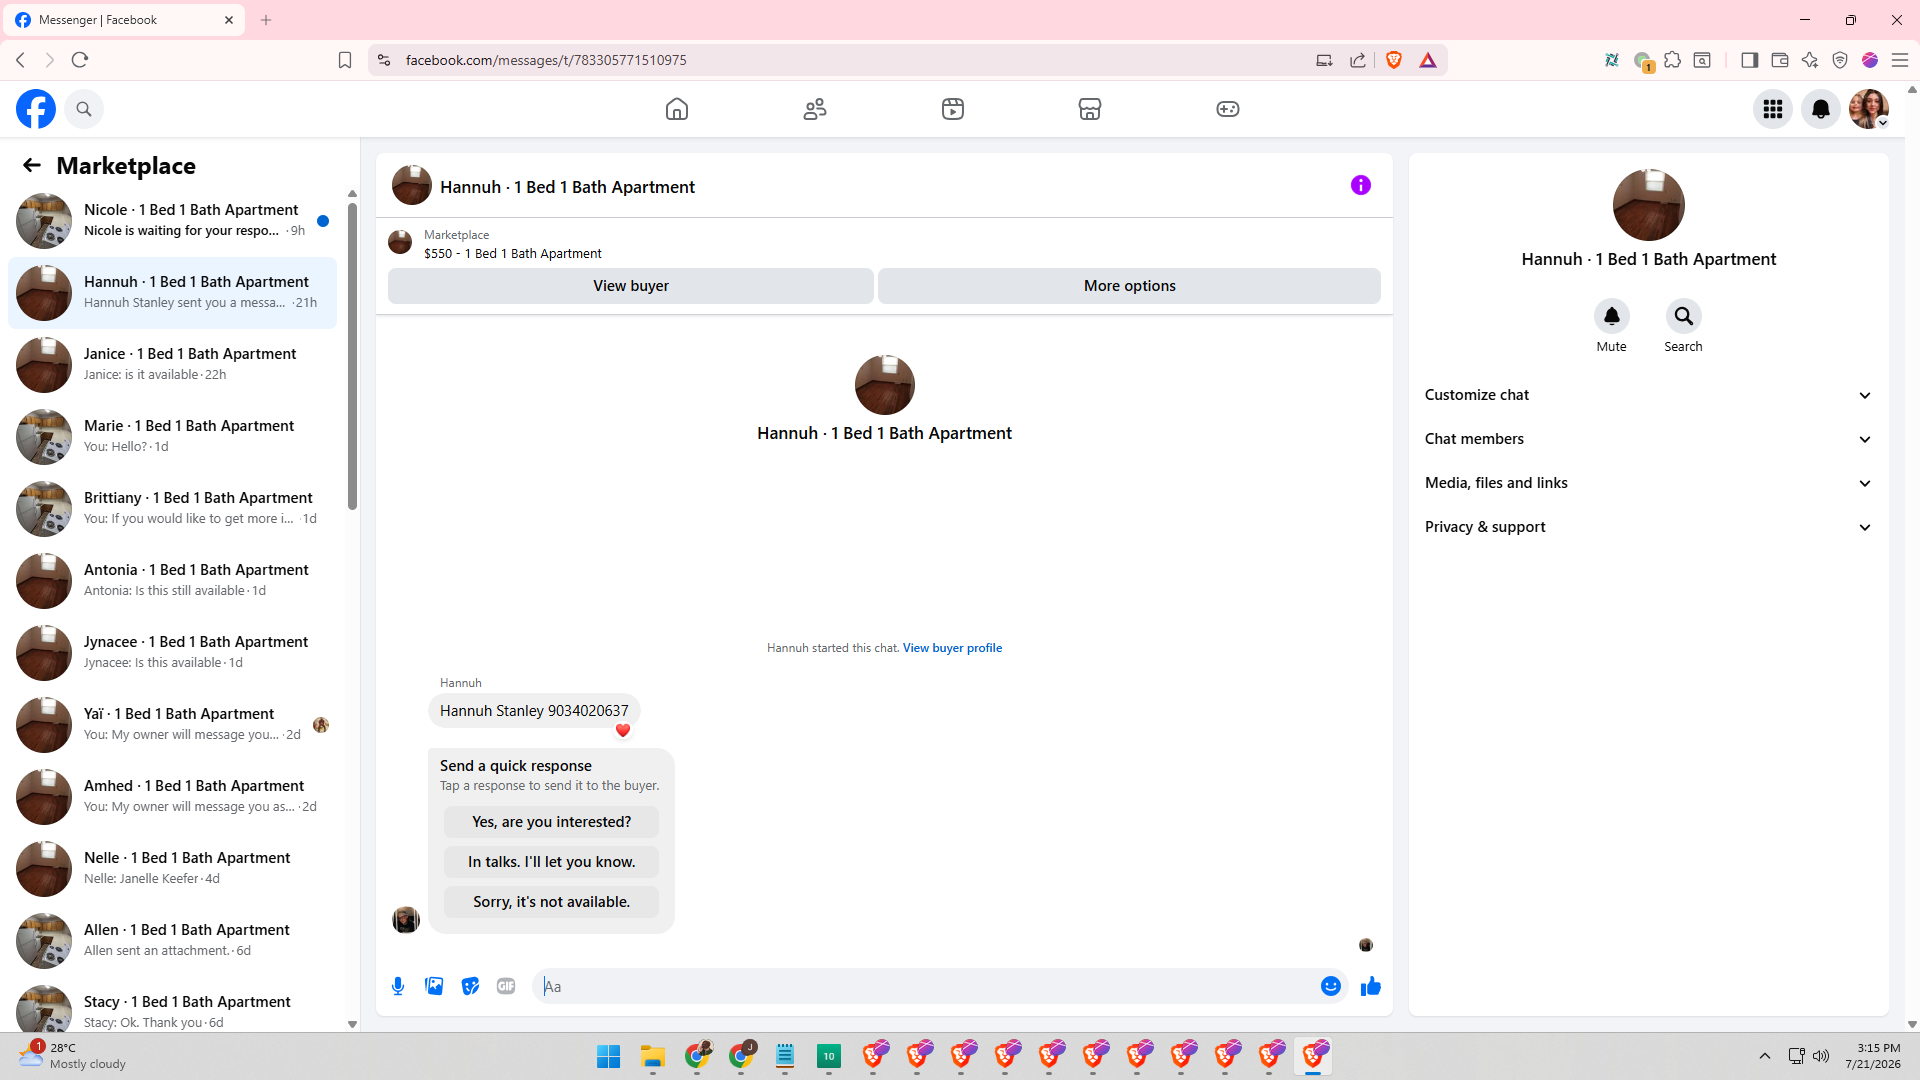Click the conversation list scroll-down arrow
Viewport: 1920px width, 1080px height.
click(352, 1024)
